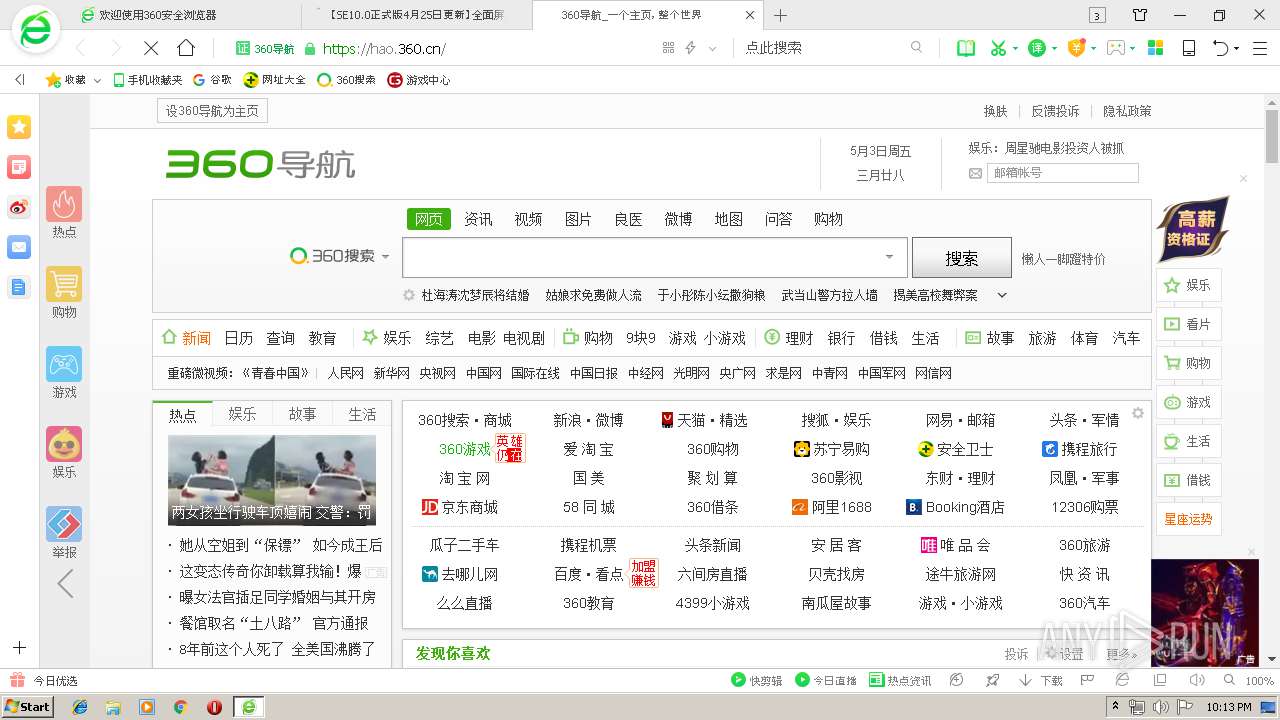Expand more hot search terms chevron
This screenshot has width=1280, height=720.
click(x=1002, y=295)
